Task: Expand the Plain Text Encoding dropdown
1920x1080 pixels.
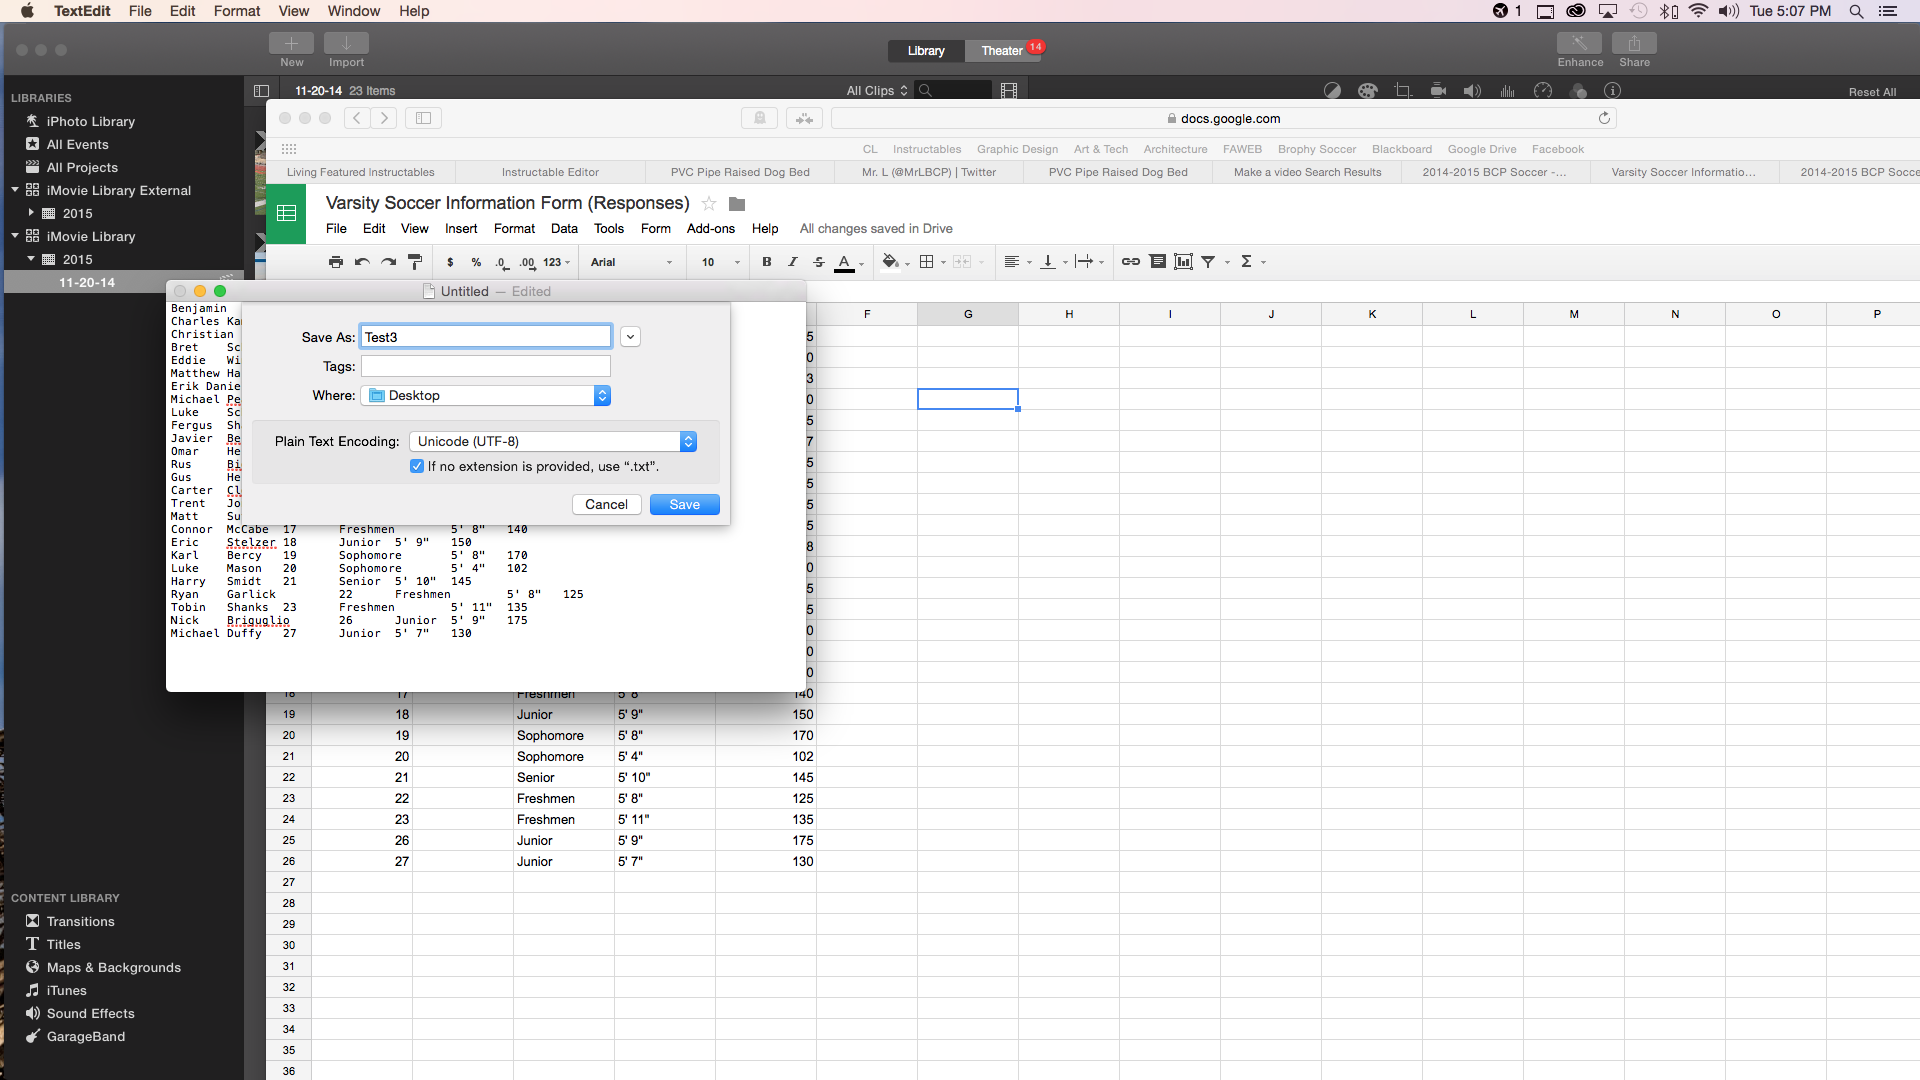Action: point(686,442)
